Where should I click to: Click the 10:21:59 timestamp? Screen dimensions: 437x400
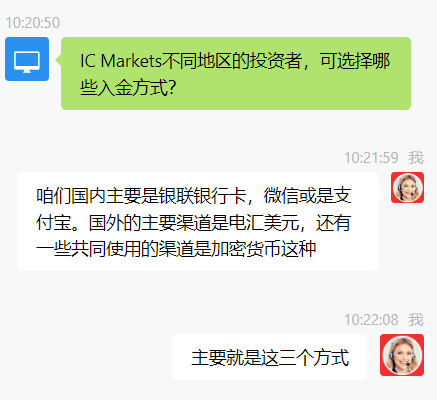point(371,158)
